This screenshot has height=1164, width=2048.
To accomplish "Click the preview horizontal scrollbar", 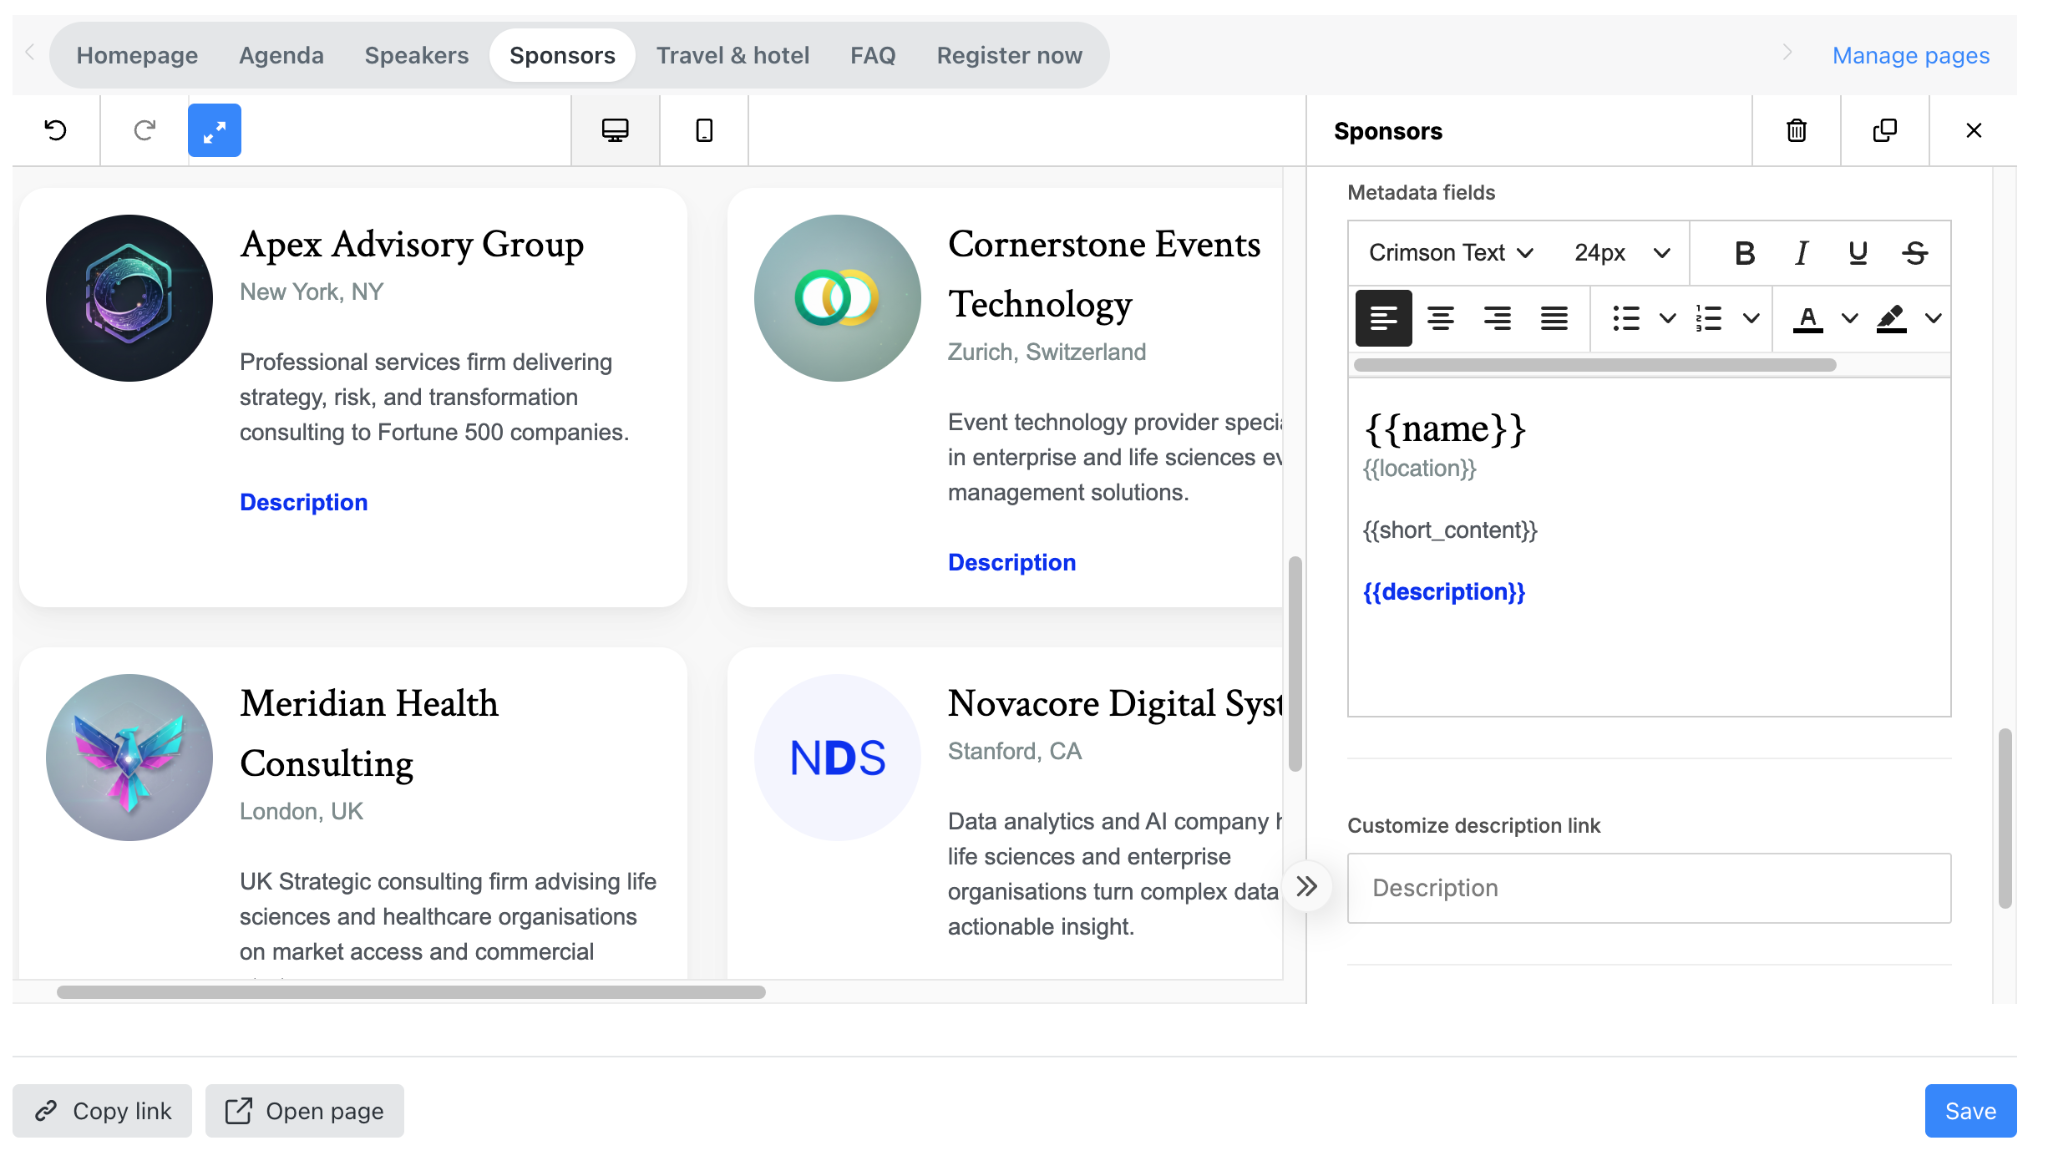I will pos(411,992).
